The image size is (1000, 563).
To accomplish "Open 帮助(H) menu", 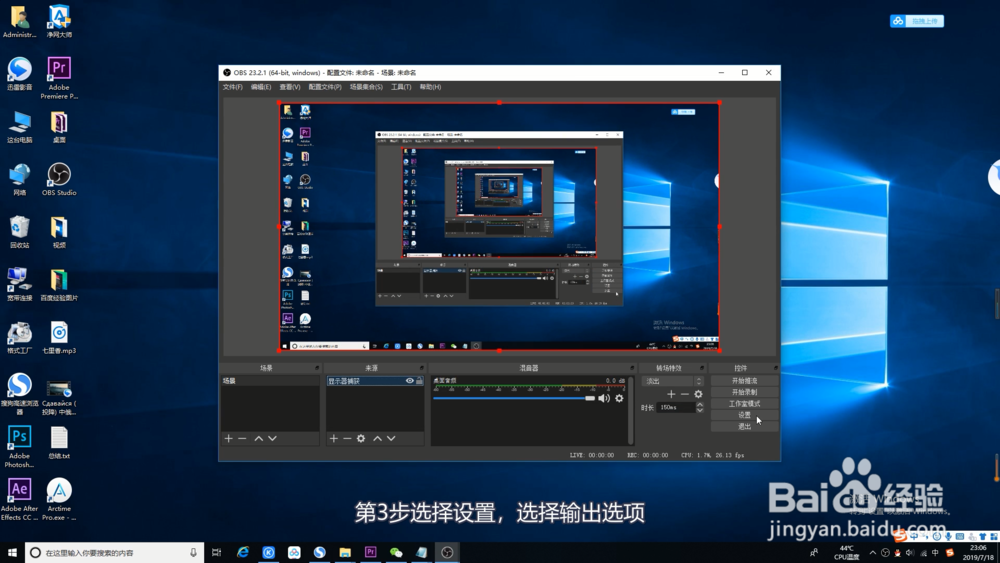I will 430,87.
